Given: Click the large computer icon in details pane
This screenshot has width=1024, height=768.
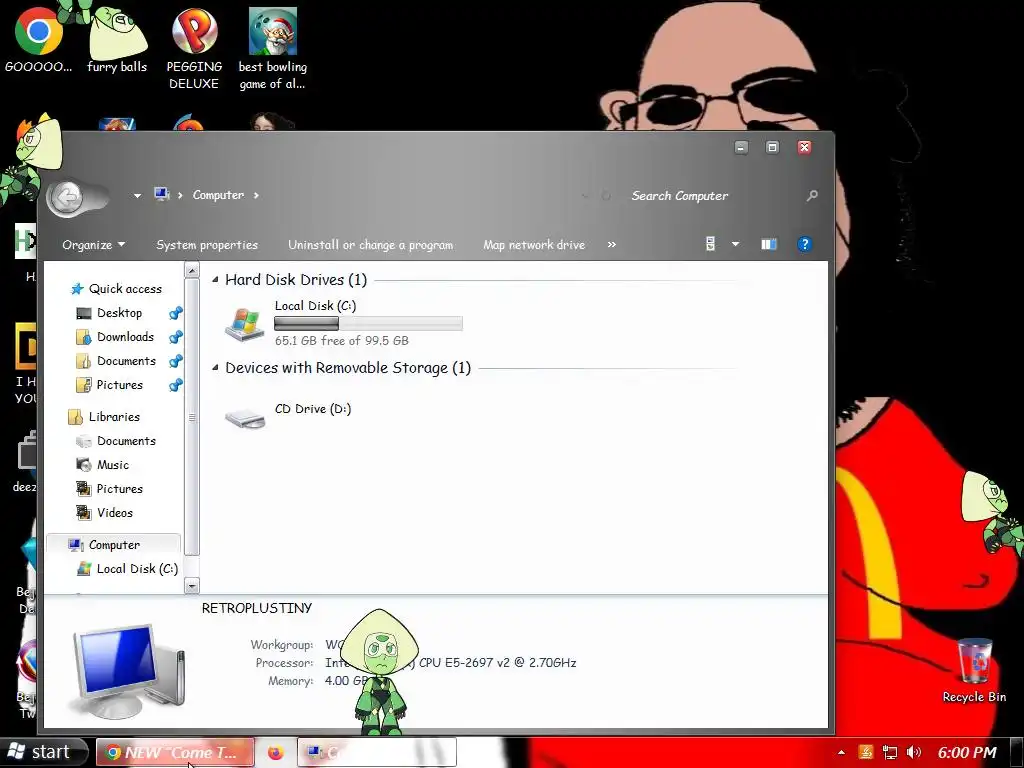Looking at the screenshot, I should (129, 670).
